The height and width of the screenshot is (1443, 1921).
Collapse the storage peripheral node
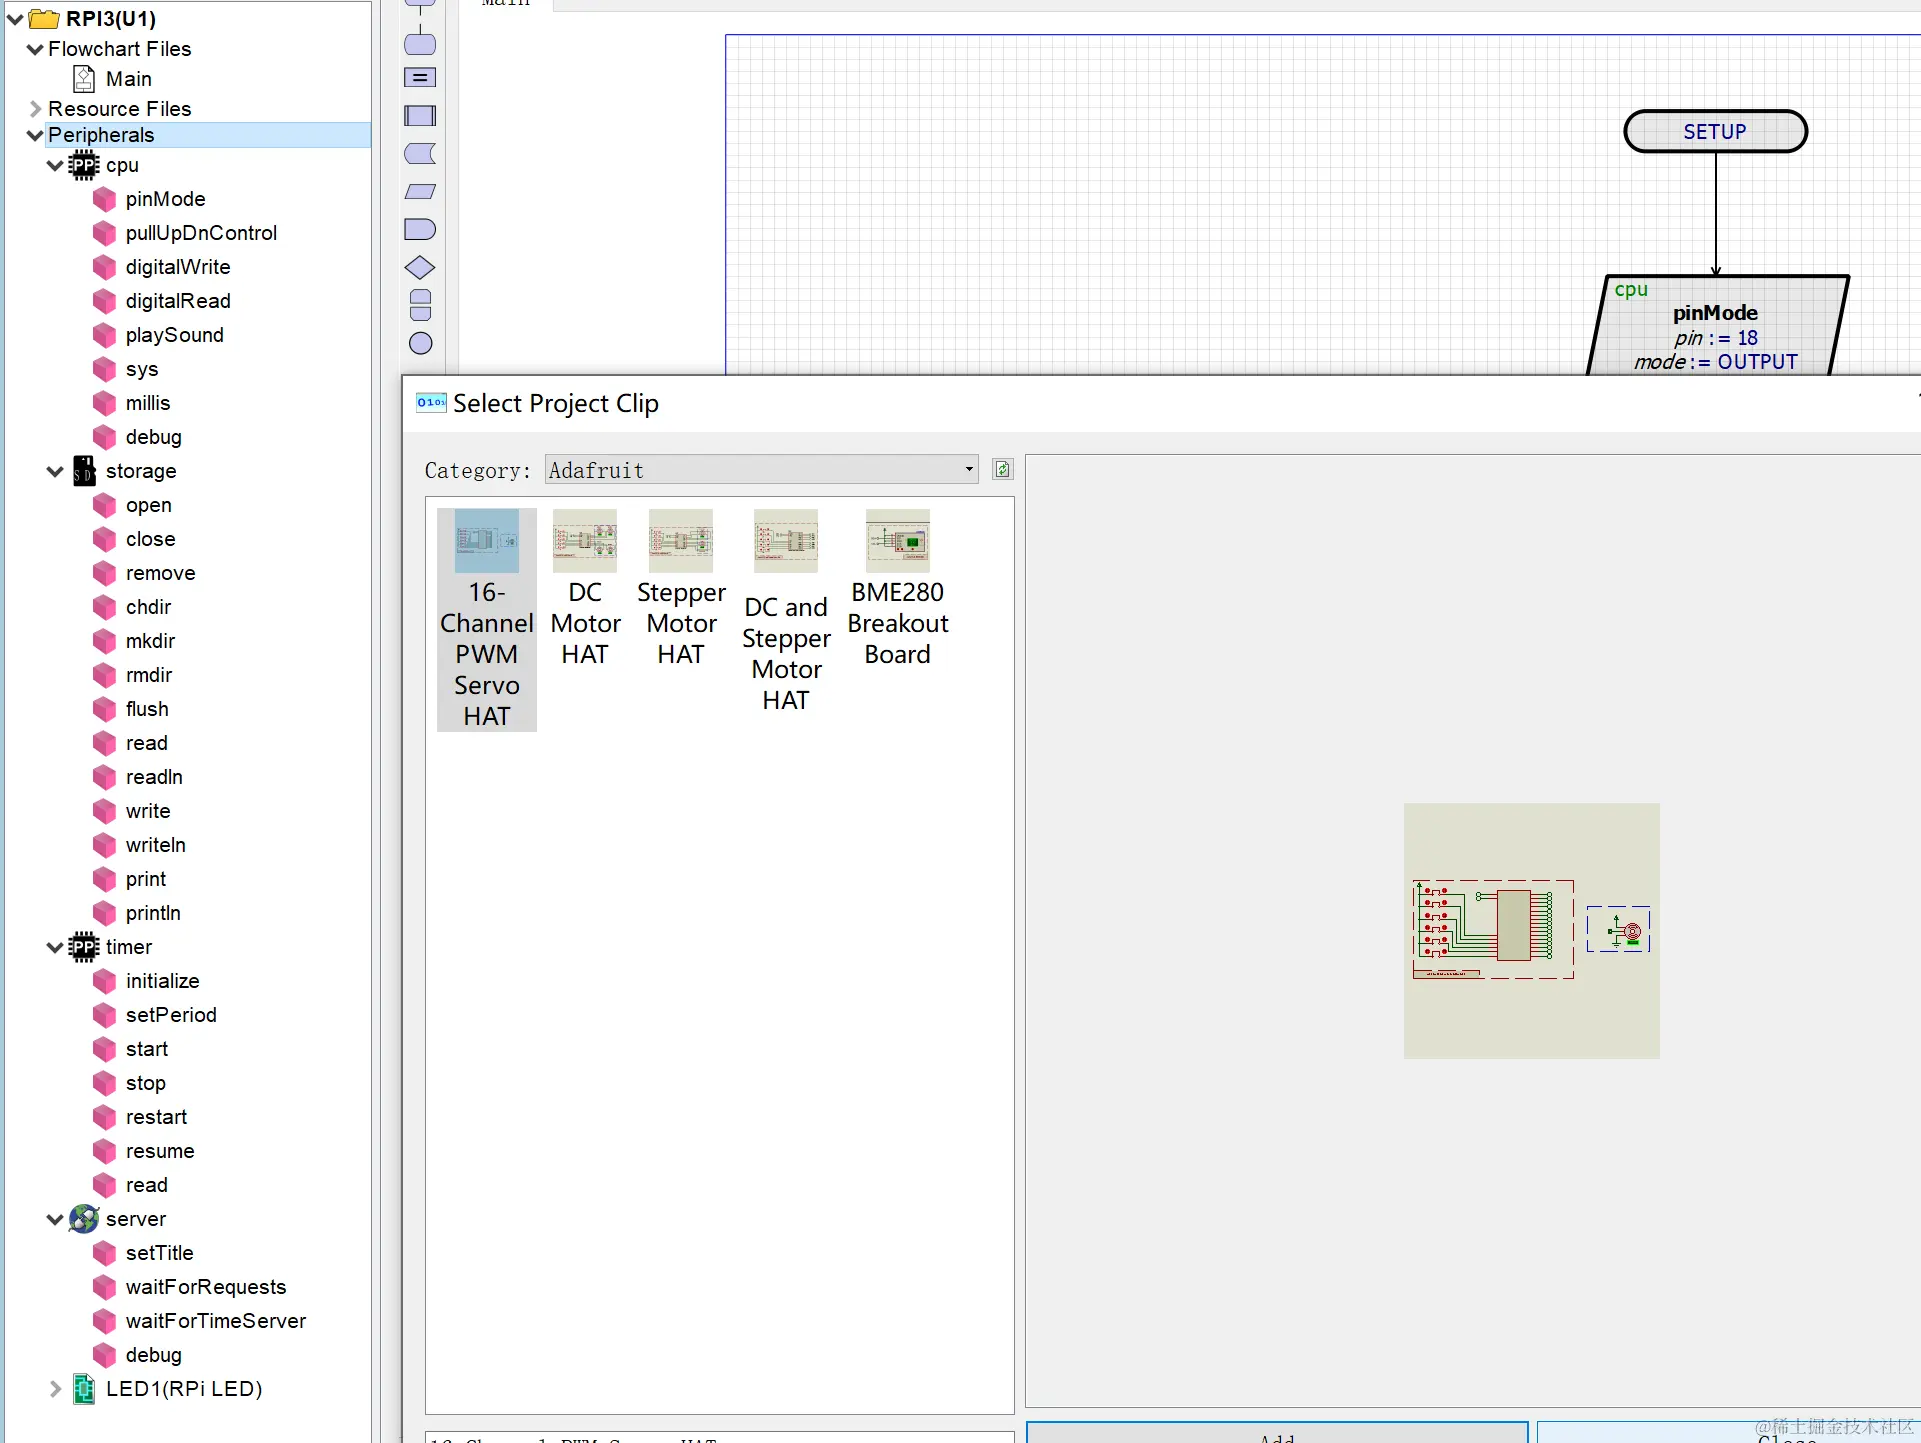(x=55, y=471)
